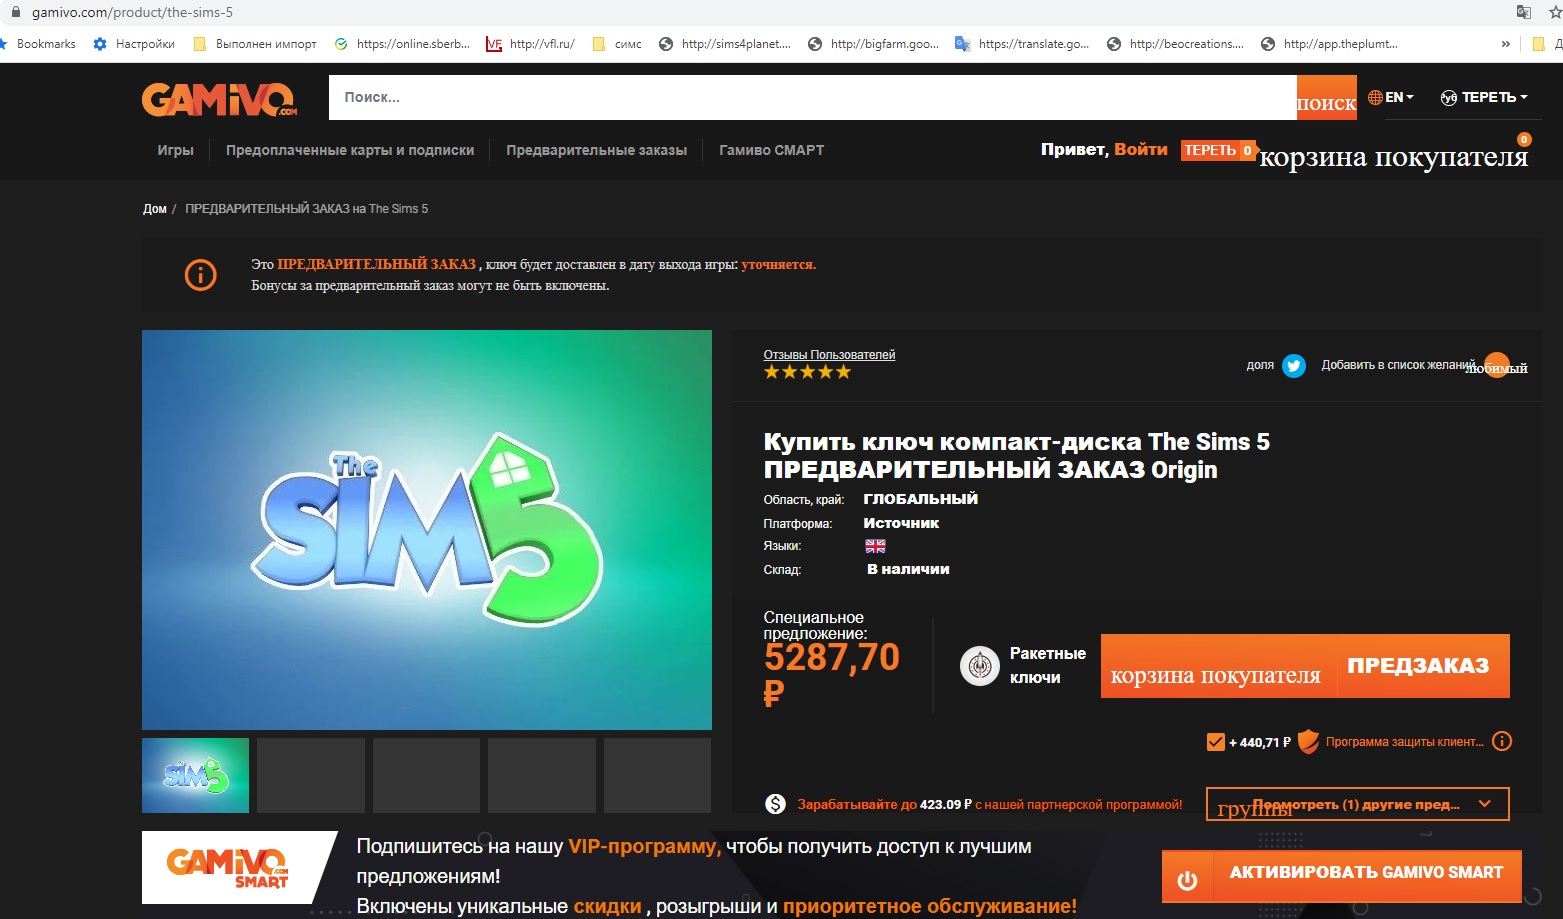Click the ТЕРЕТЬ 0 cart badge
1563x919 pixels.
coord(1218,150)
